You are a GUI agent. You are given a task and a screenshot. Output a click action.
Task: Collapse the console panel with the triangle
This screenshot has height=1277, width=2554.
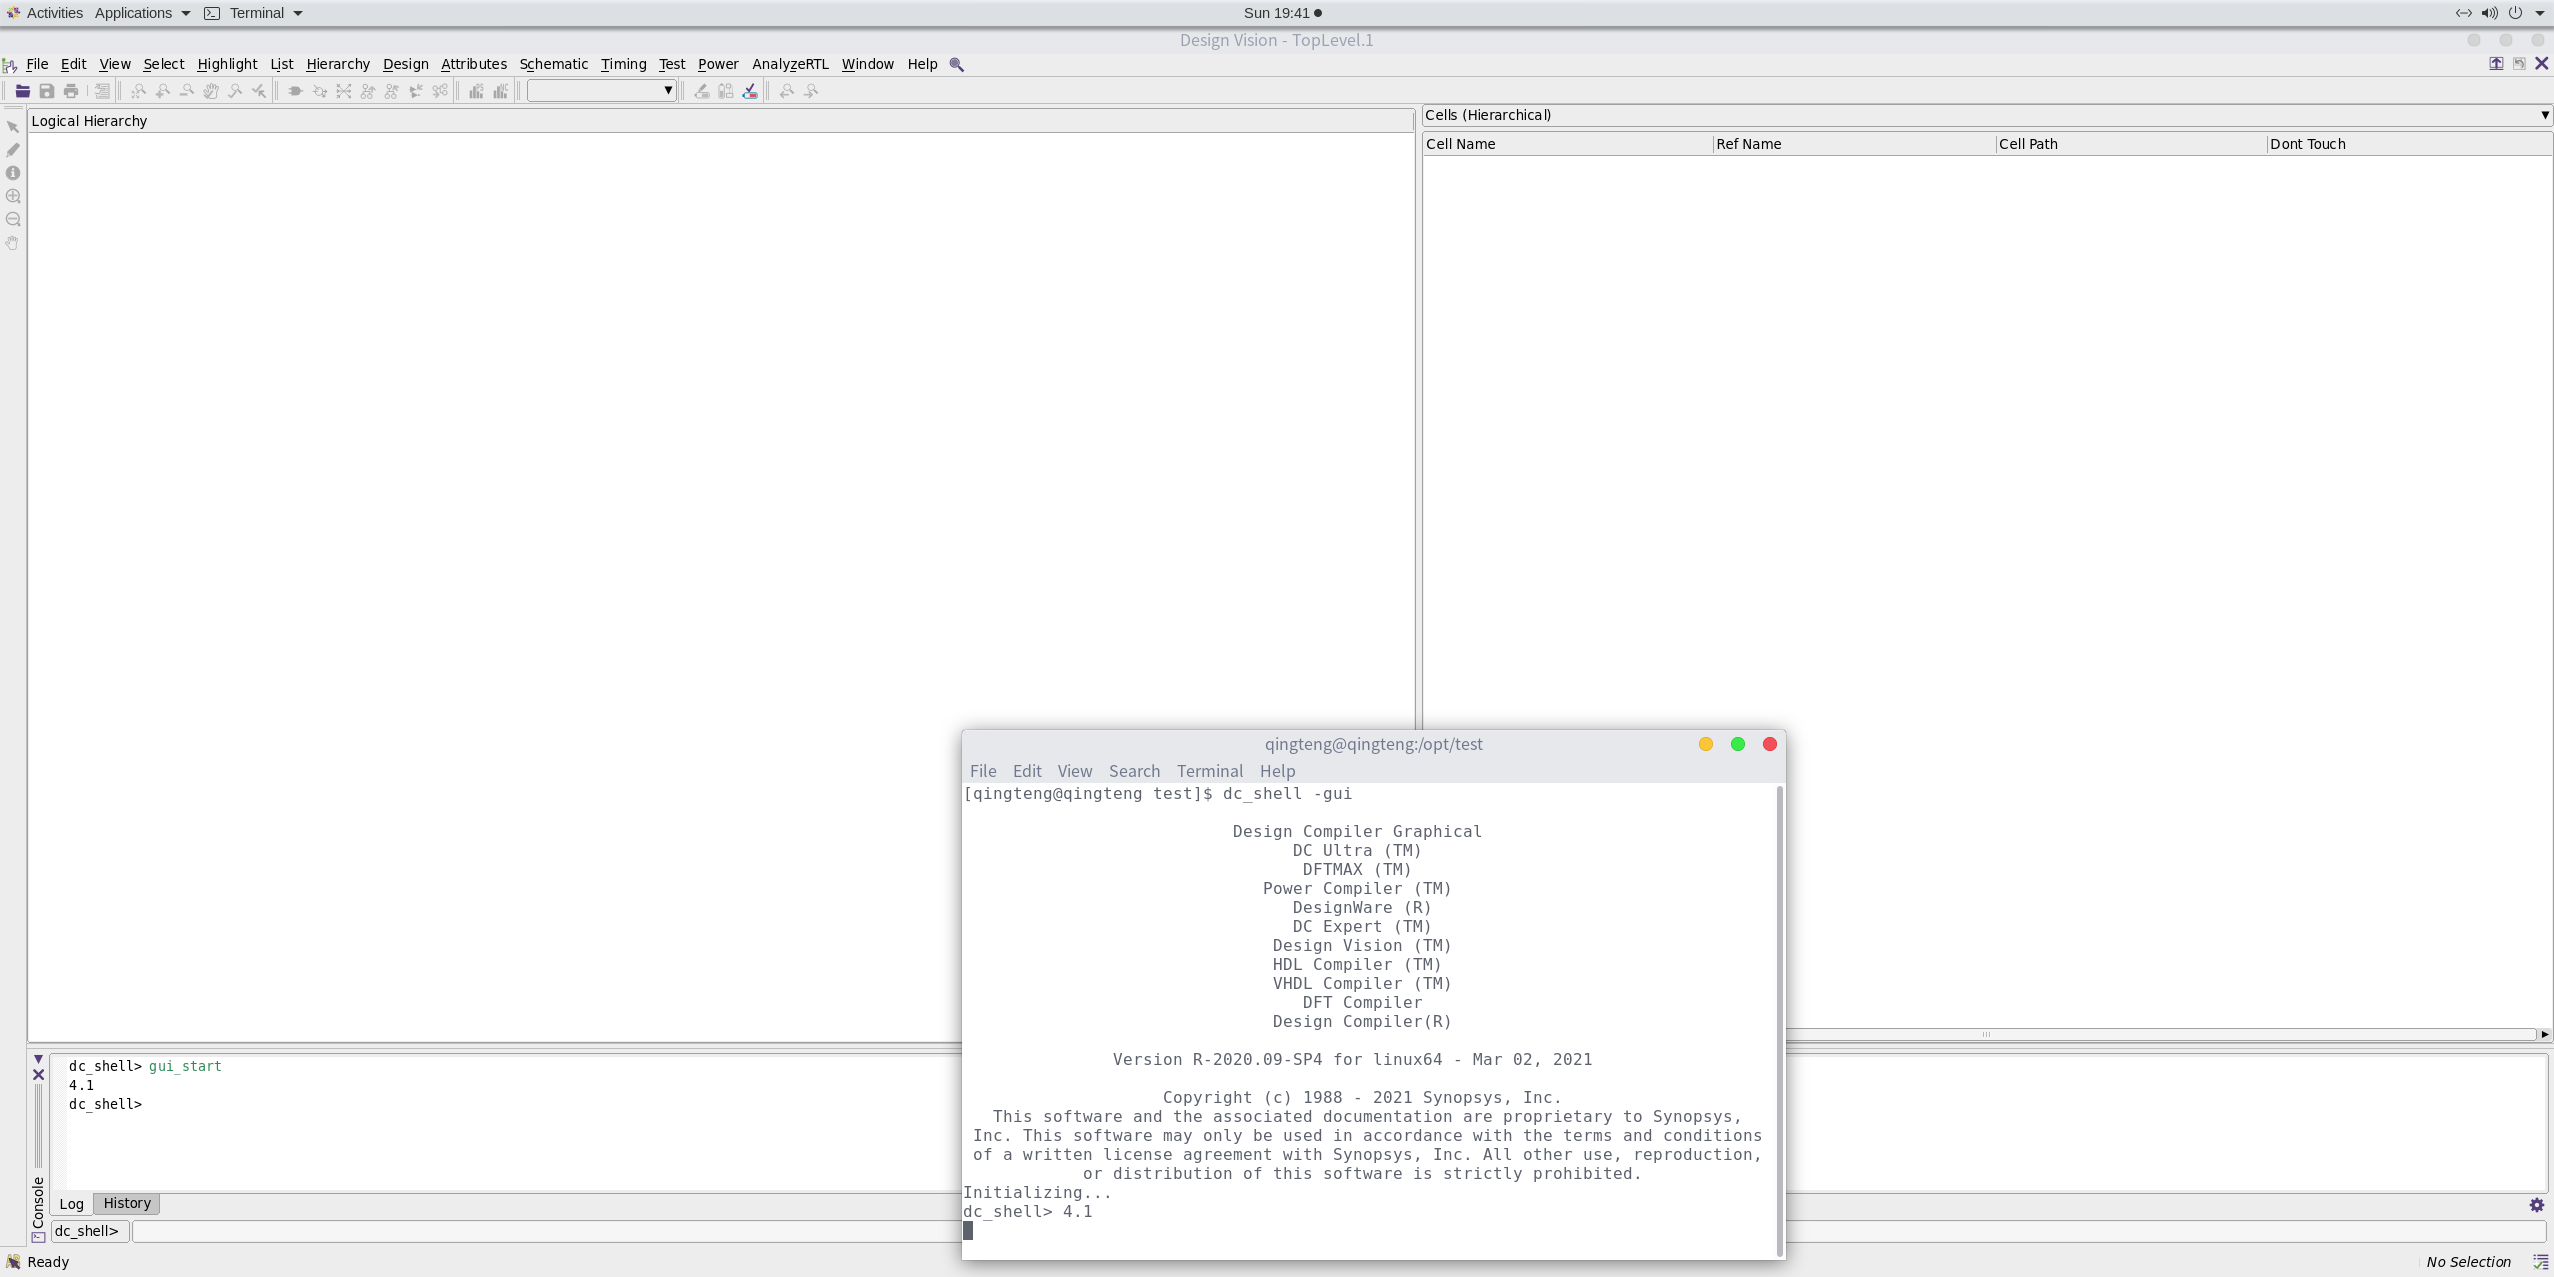pyautogui.click(x=38, y=1059)
